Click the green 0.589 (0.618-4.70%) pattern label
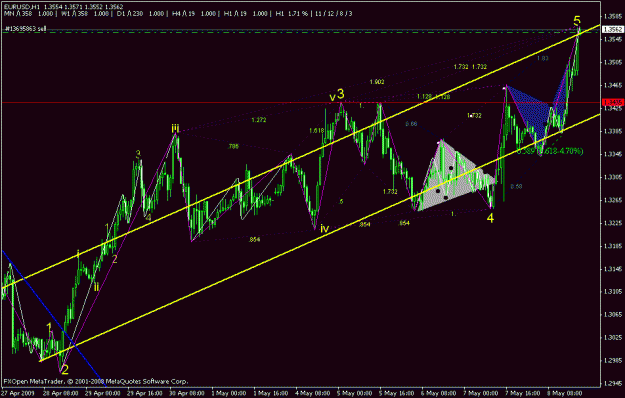This screenshot has width=625, height=398. click(x=550, y=151)
